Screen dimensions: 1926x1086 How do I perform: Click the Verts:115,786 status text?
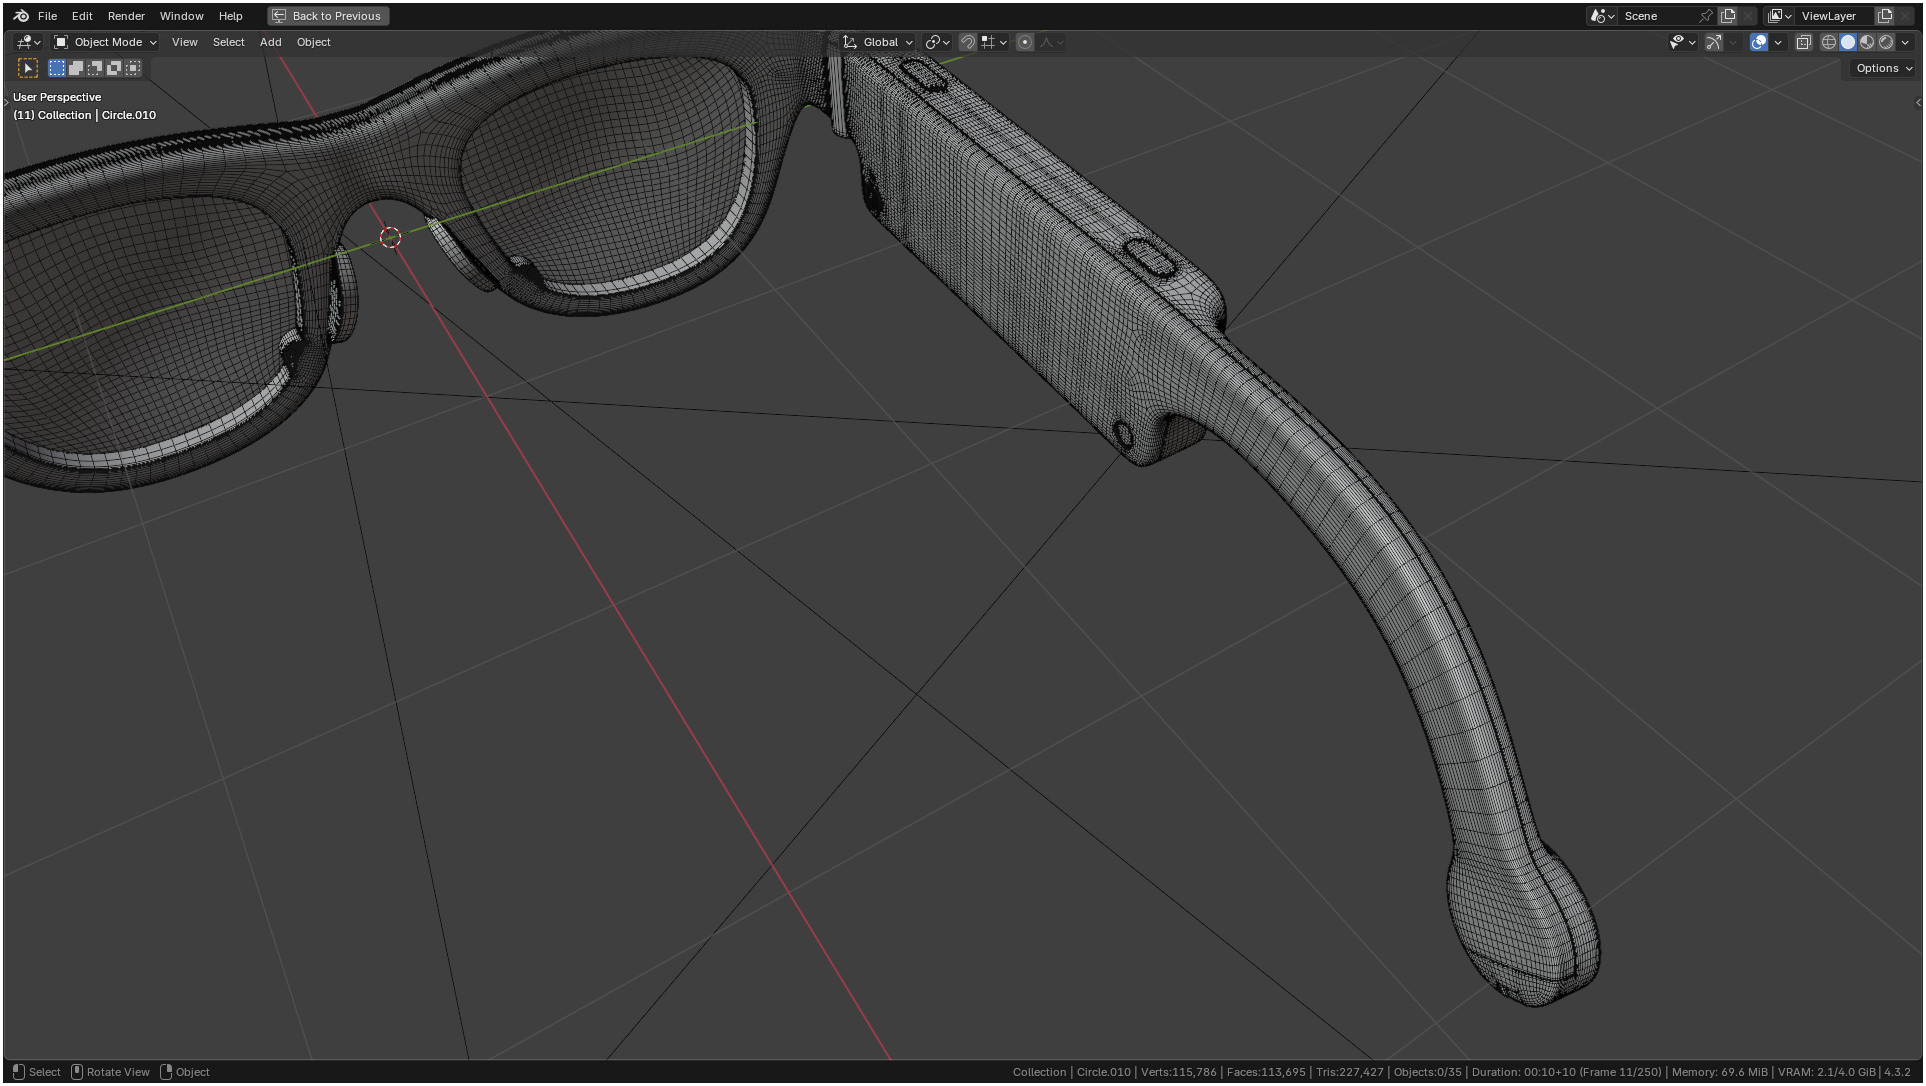coord(1178,1072)
